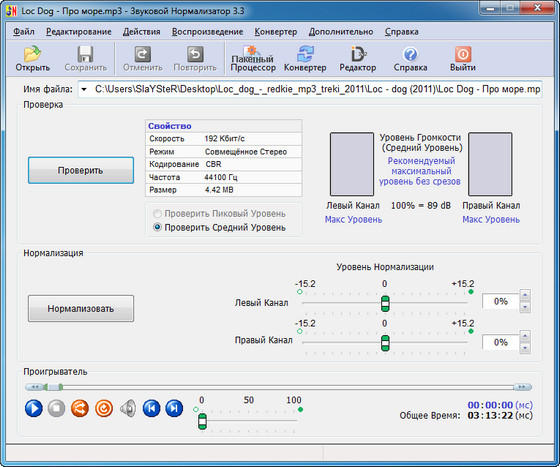
Task: Click the Справка help icon in toolbar
Action: tap(410, 59)
